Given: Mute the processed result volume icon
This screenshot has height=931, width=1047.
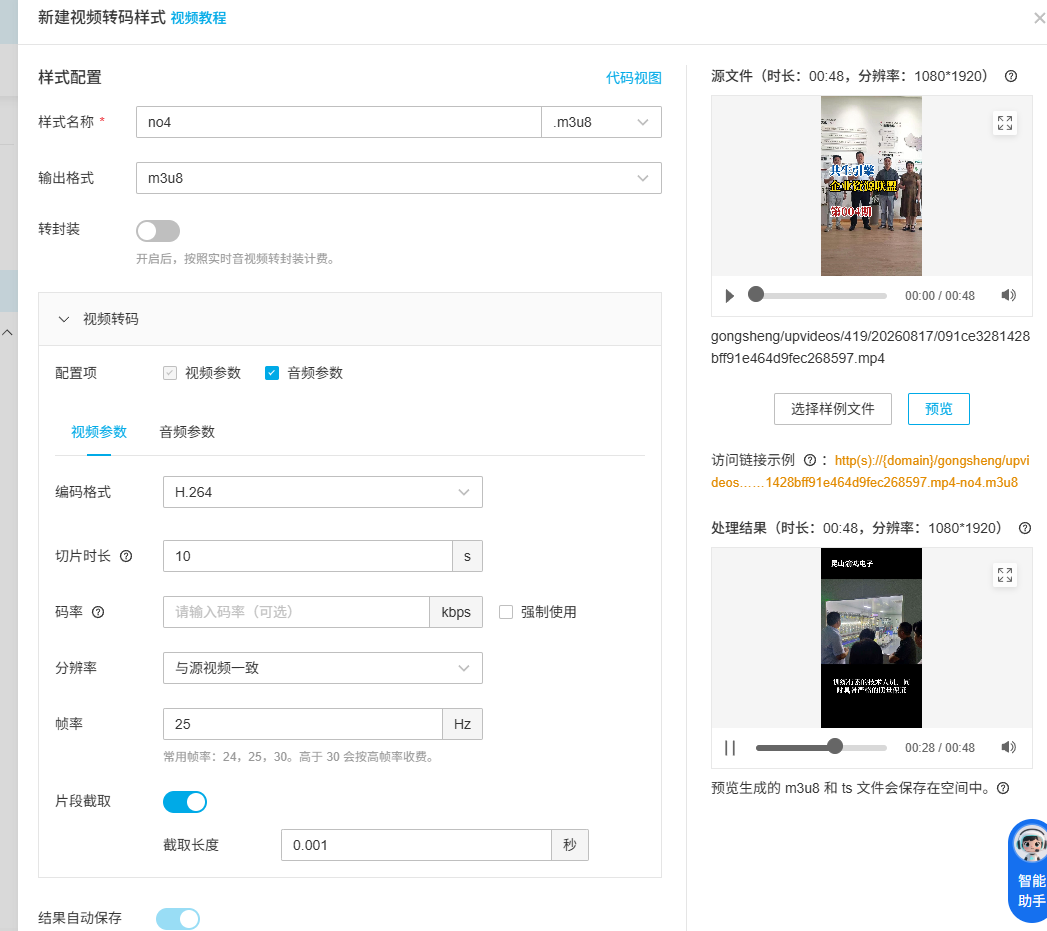Looking at the screenshot, I should [1008, 747].
